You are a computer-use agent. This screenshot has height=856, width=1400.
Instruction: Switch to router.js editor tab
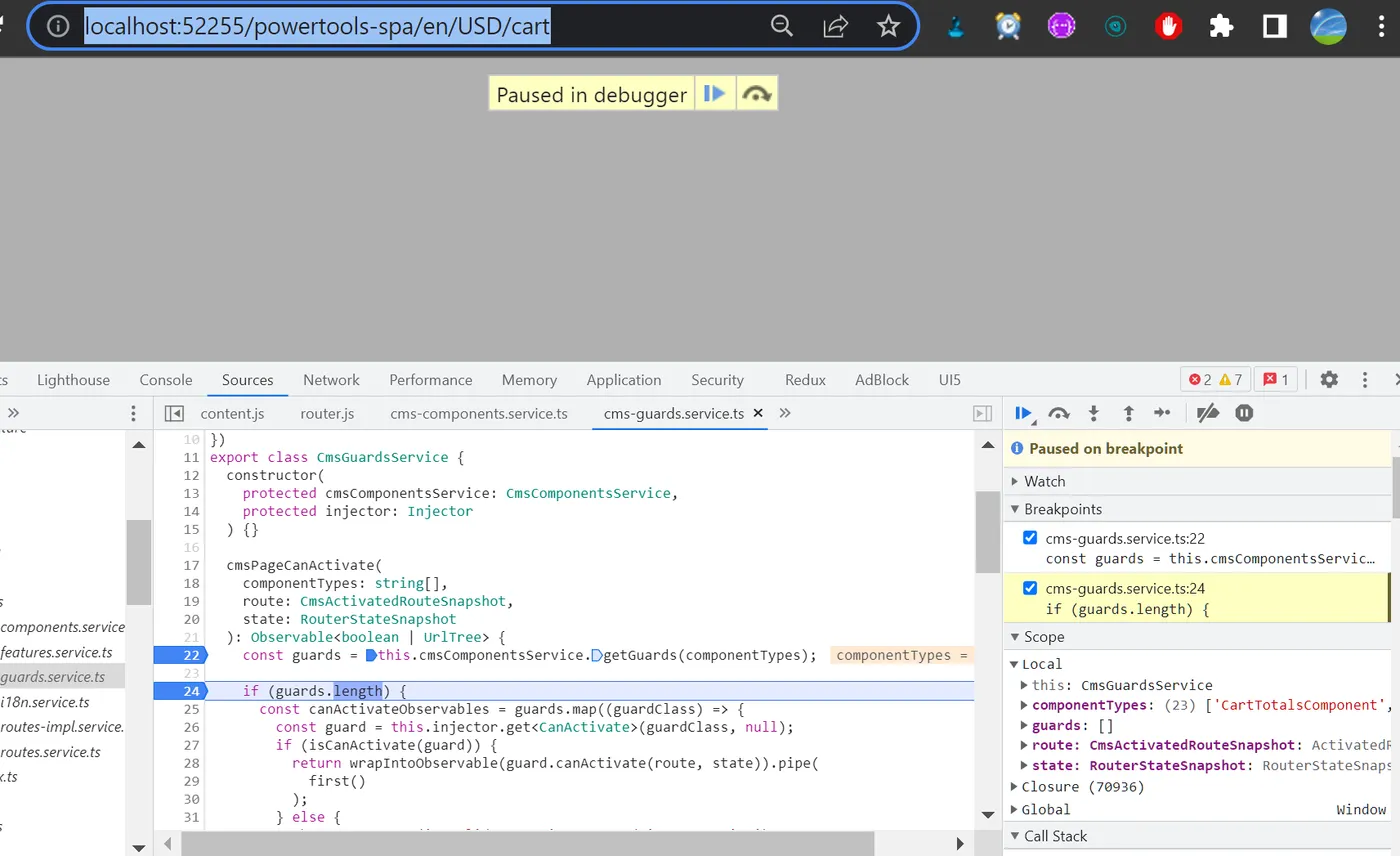pyautogui.click(x=327, y=413)
